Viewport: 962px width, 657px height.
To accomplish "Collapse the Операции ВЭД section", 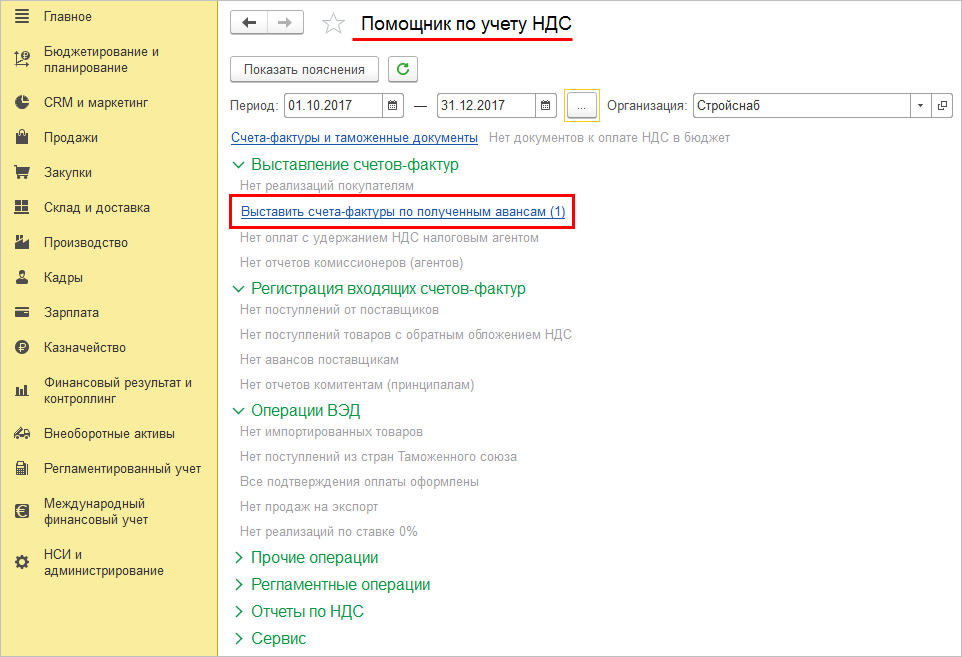I will (238, 410).
